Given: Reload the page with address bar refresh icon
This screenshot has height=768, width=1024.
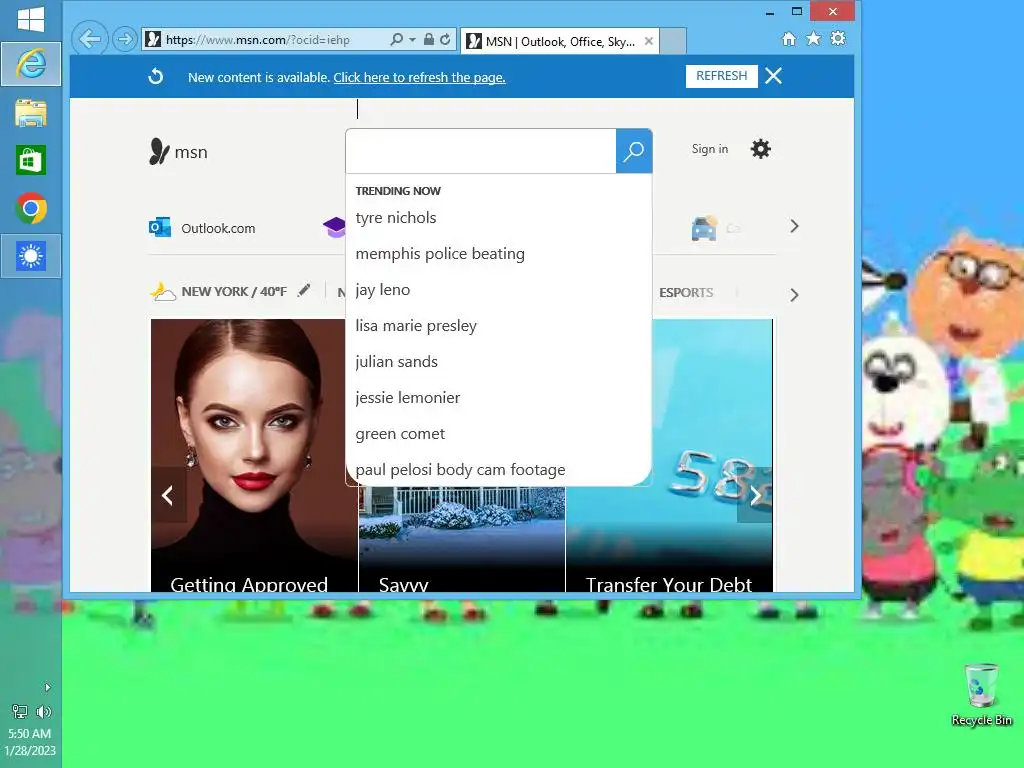Looking at the screenshot, I should pos(445,39).
